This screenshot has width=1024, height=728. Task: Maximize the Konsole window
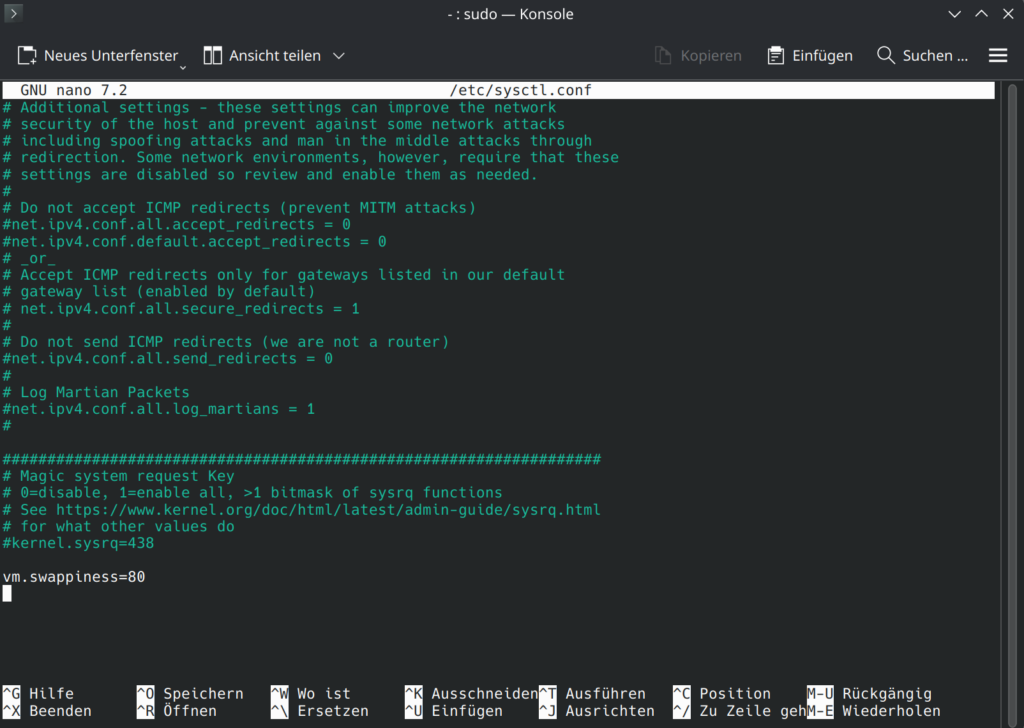pos(980,14)
